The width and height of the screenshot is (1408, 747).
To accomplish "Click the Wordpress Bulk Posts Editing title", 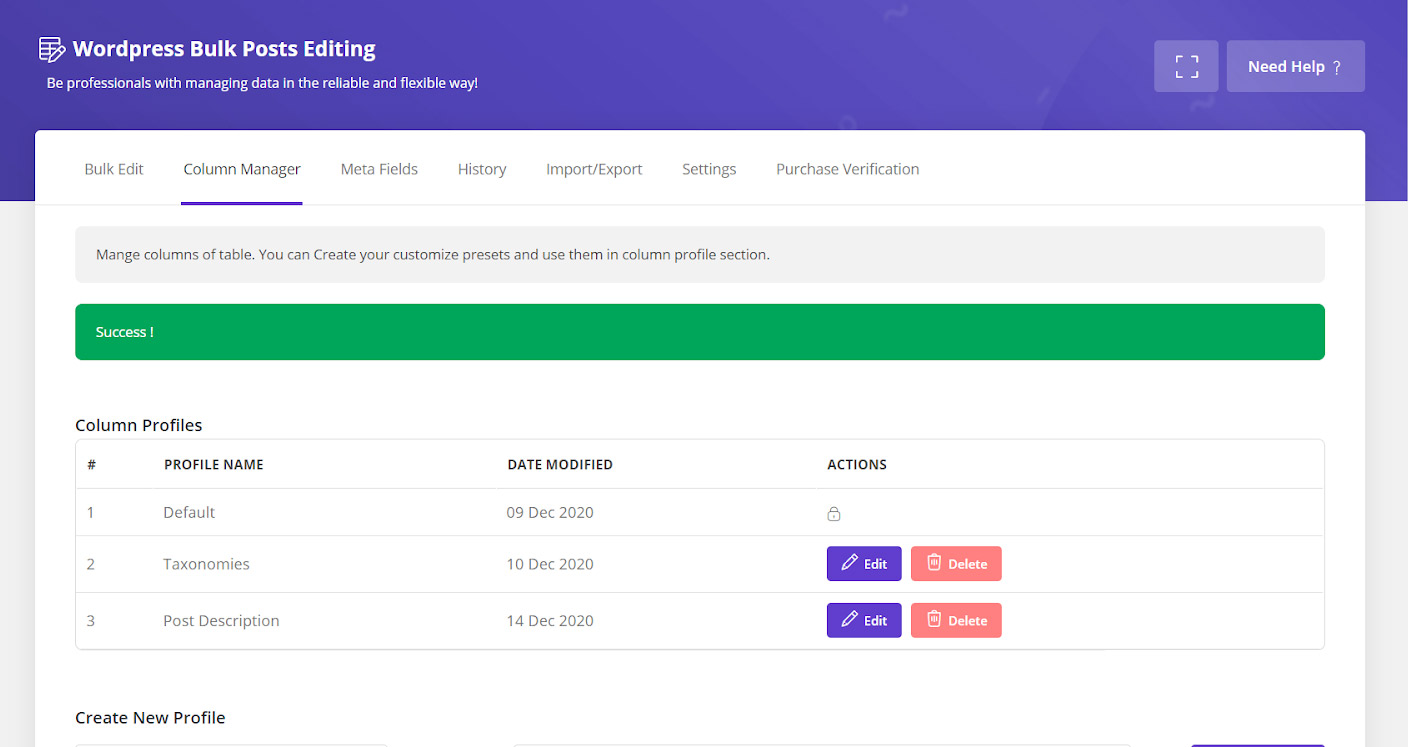I will point(224,48).
